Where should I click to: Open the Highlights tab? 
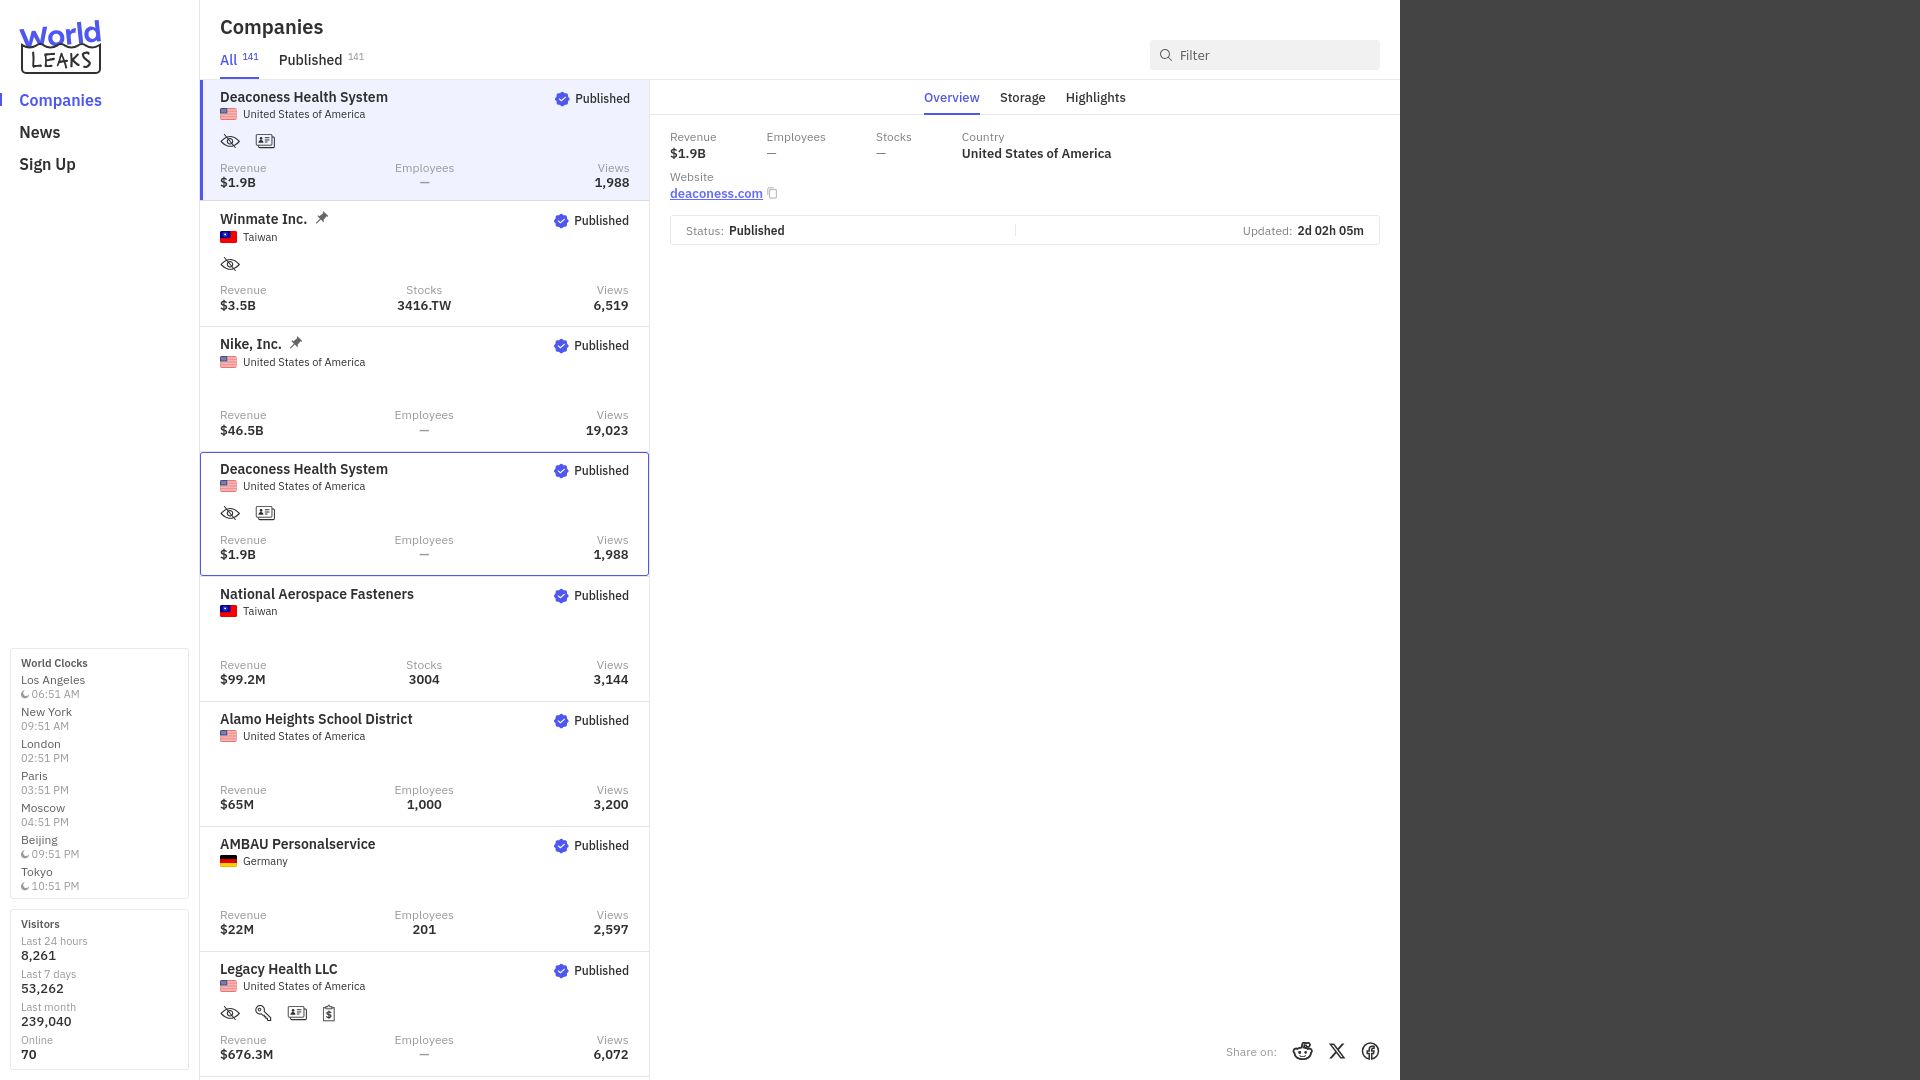tap(1095, 97)
